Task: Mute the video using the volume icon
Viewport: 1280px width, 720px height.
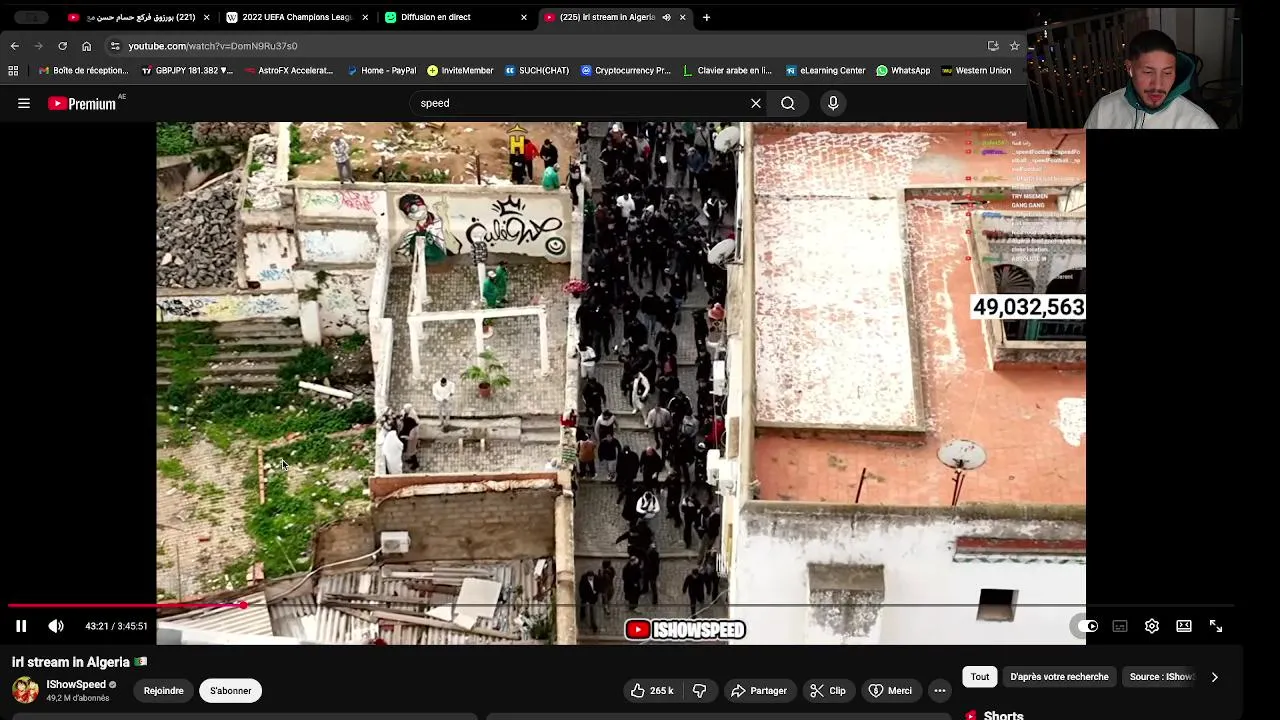Action: [56, 626]
